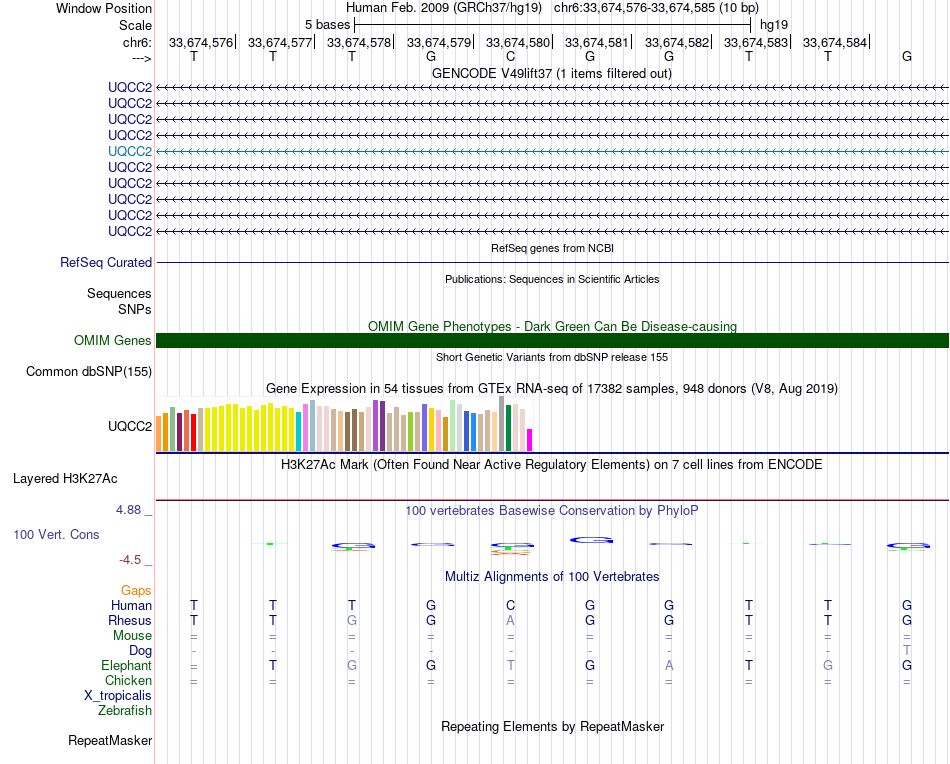This screenshot has height=764, width=950.
Task: Click Repeating Elements by RepeatMasker title
Action: [x=553, y=726]
